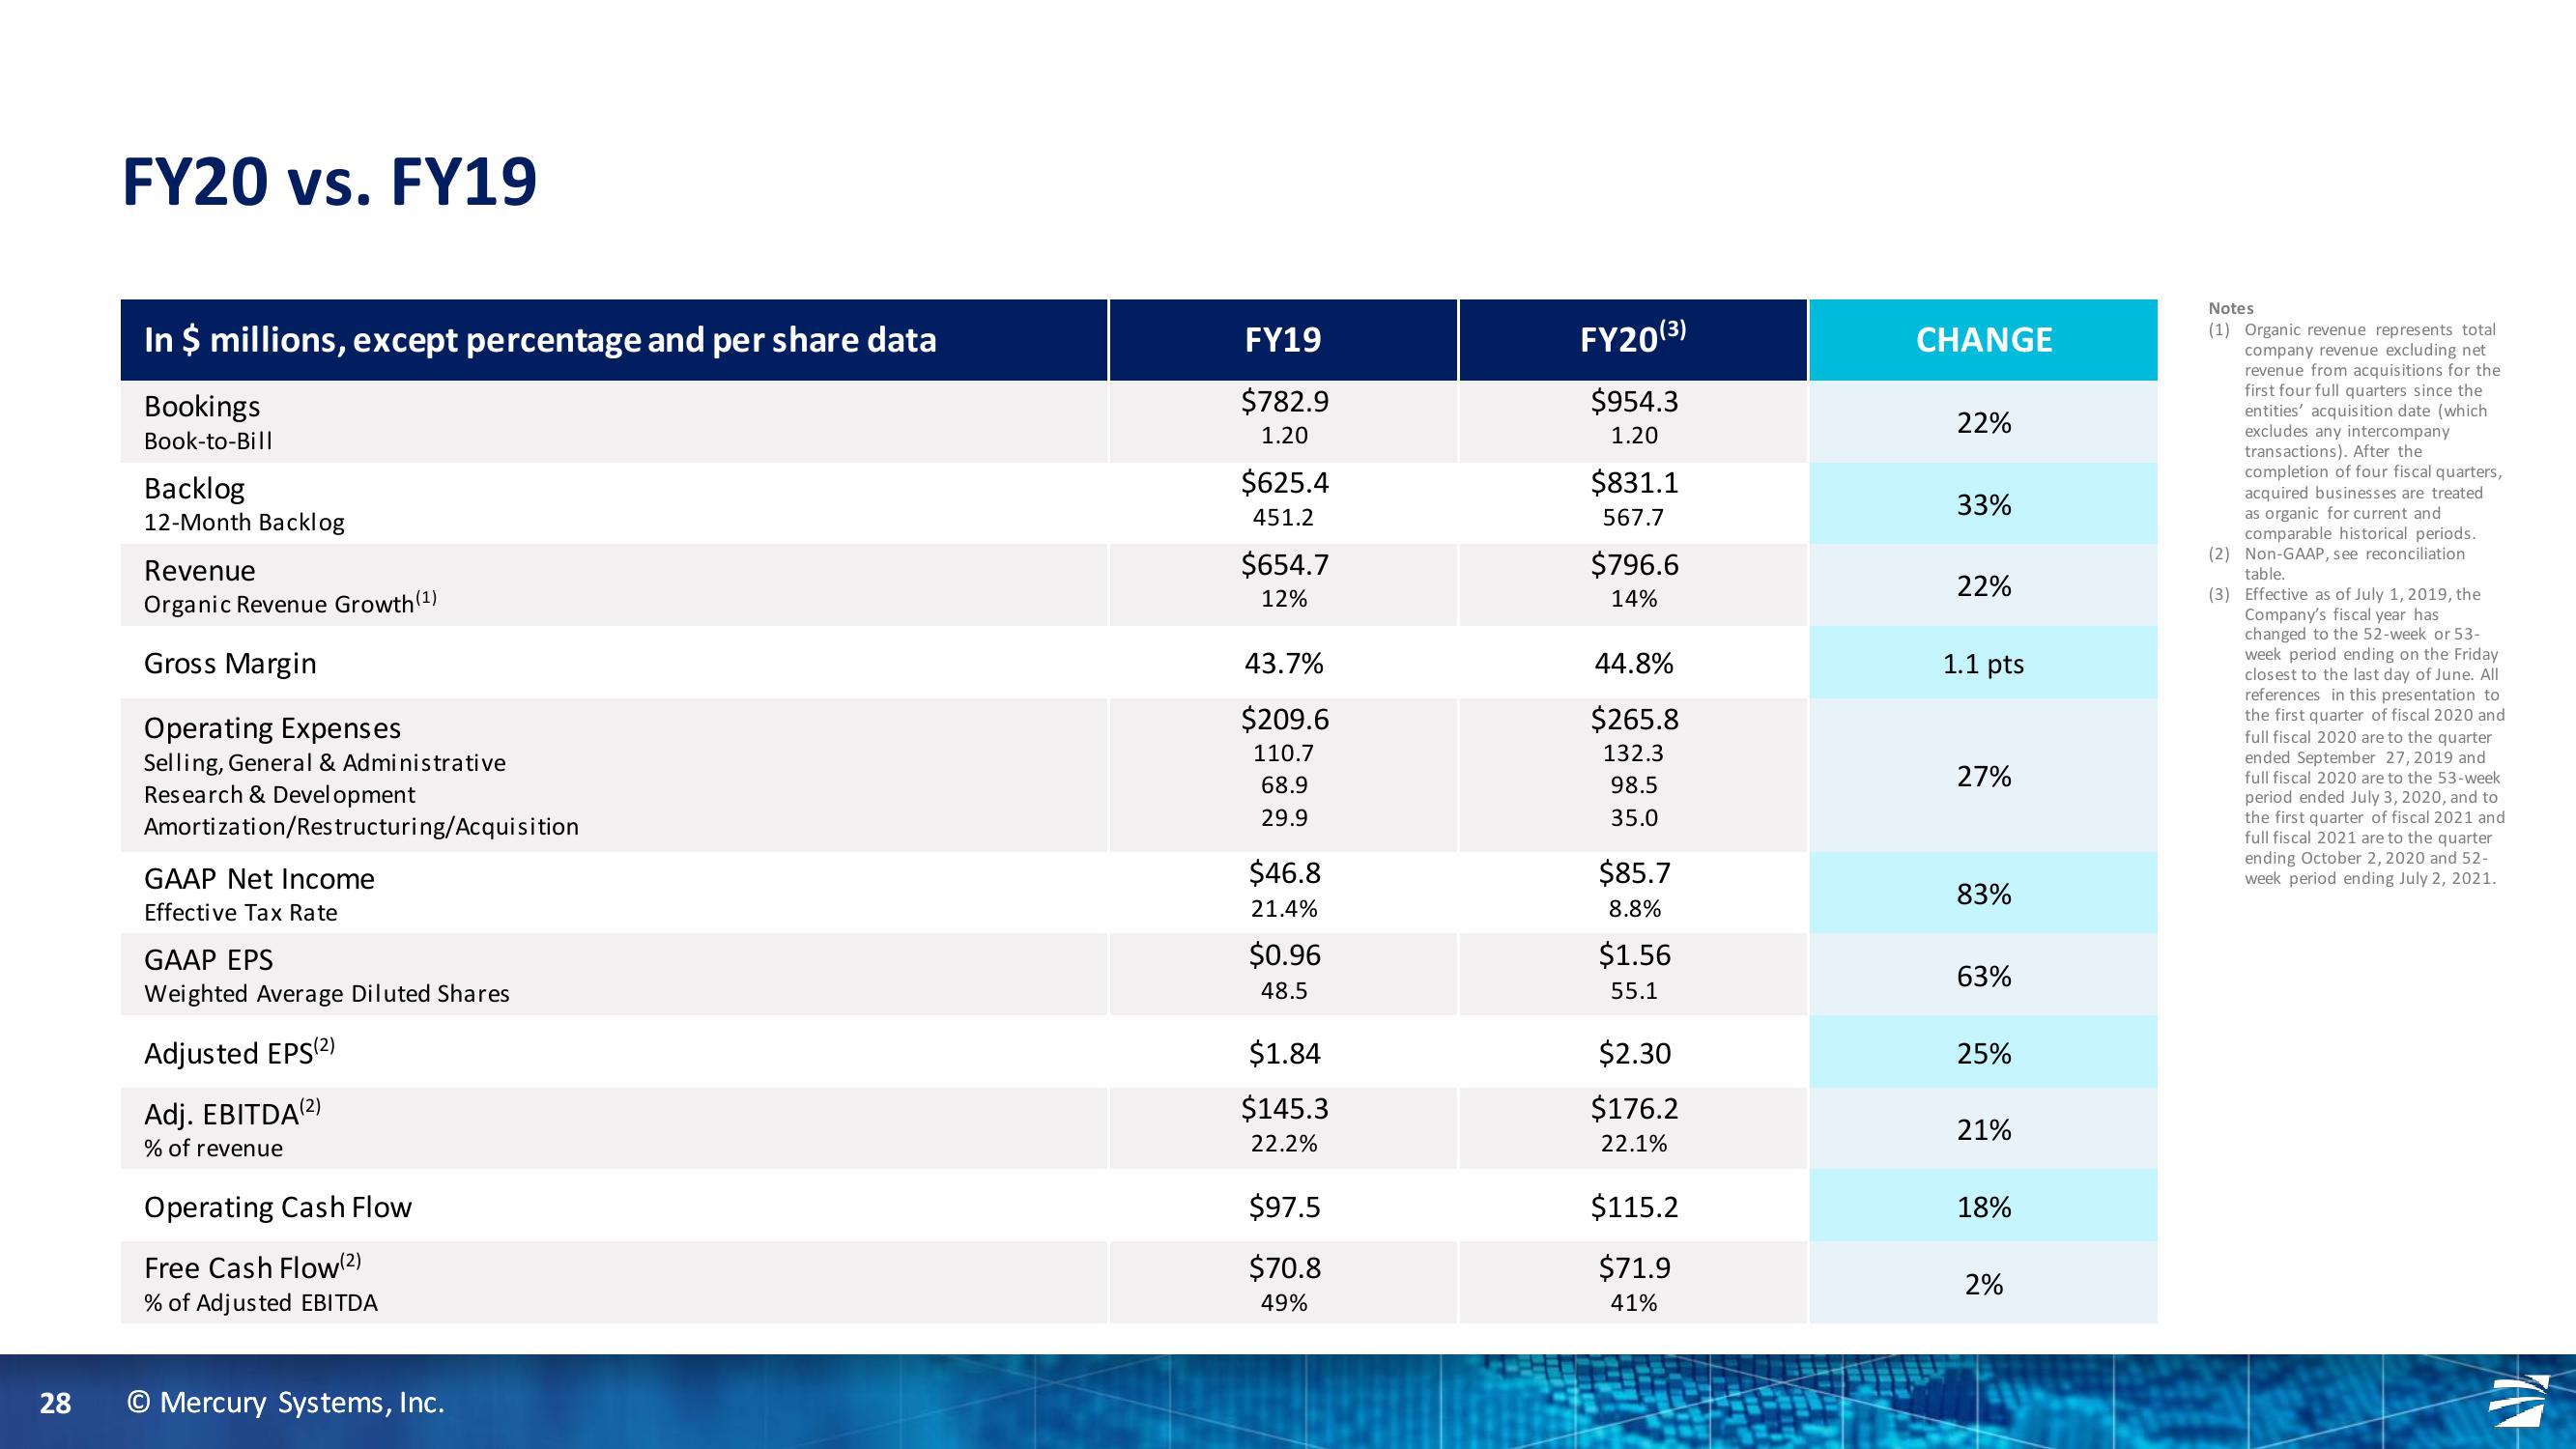The image size is (2576, 1449).
Task: Click the 18% cash flow change
Action: pos(1984,1207)
